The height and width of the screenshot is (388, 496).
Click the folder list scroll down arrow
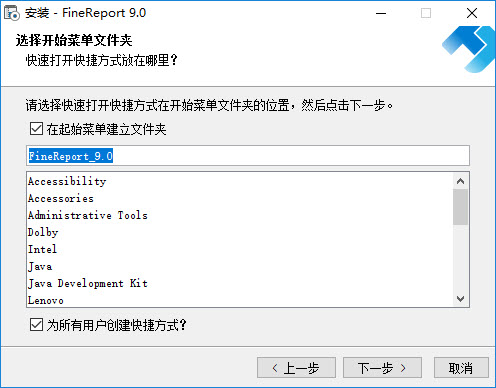pyautogui.click(x=460, y=298)
